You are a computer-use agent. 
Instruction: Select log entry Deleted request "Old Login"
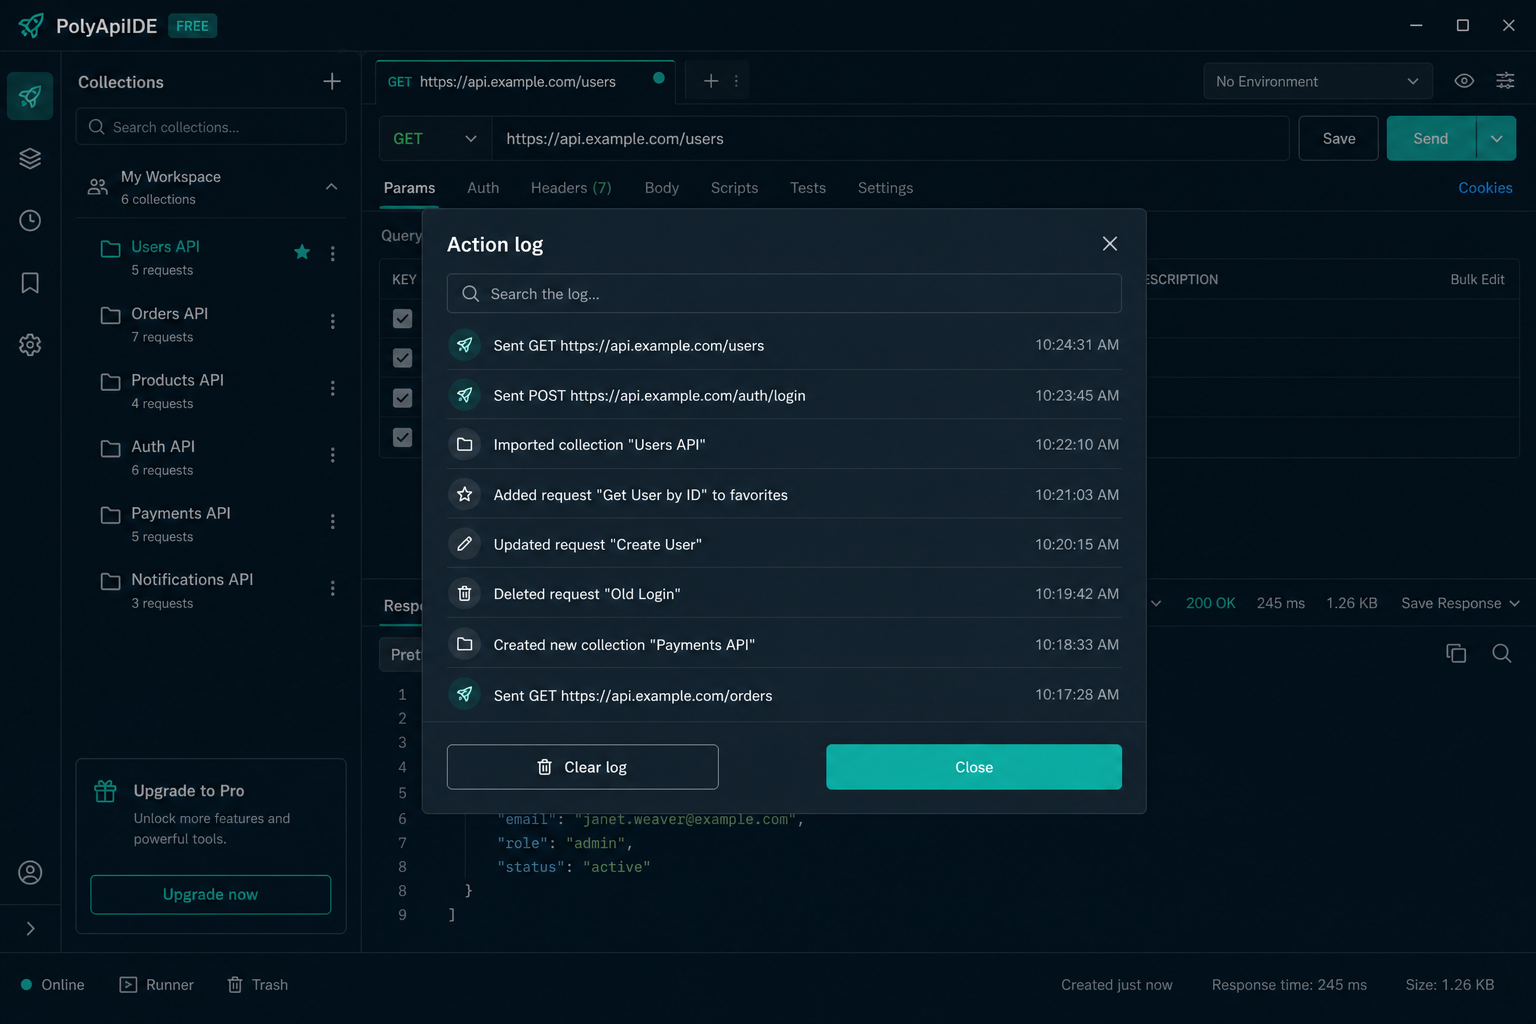[x=784, y=594]
